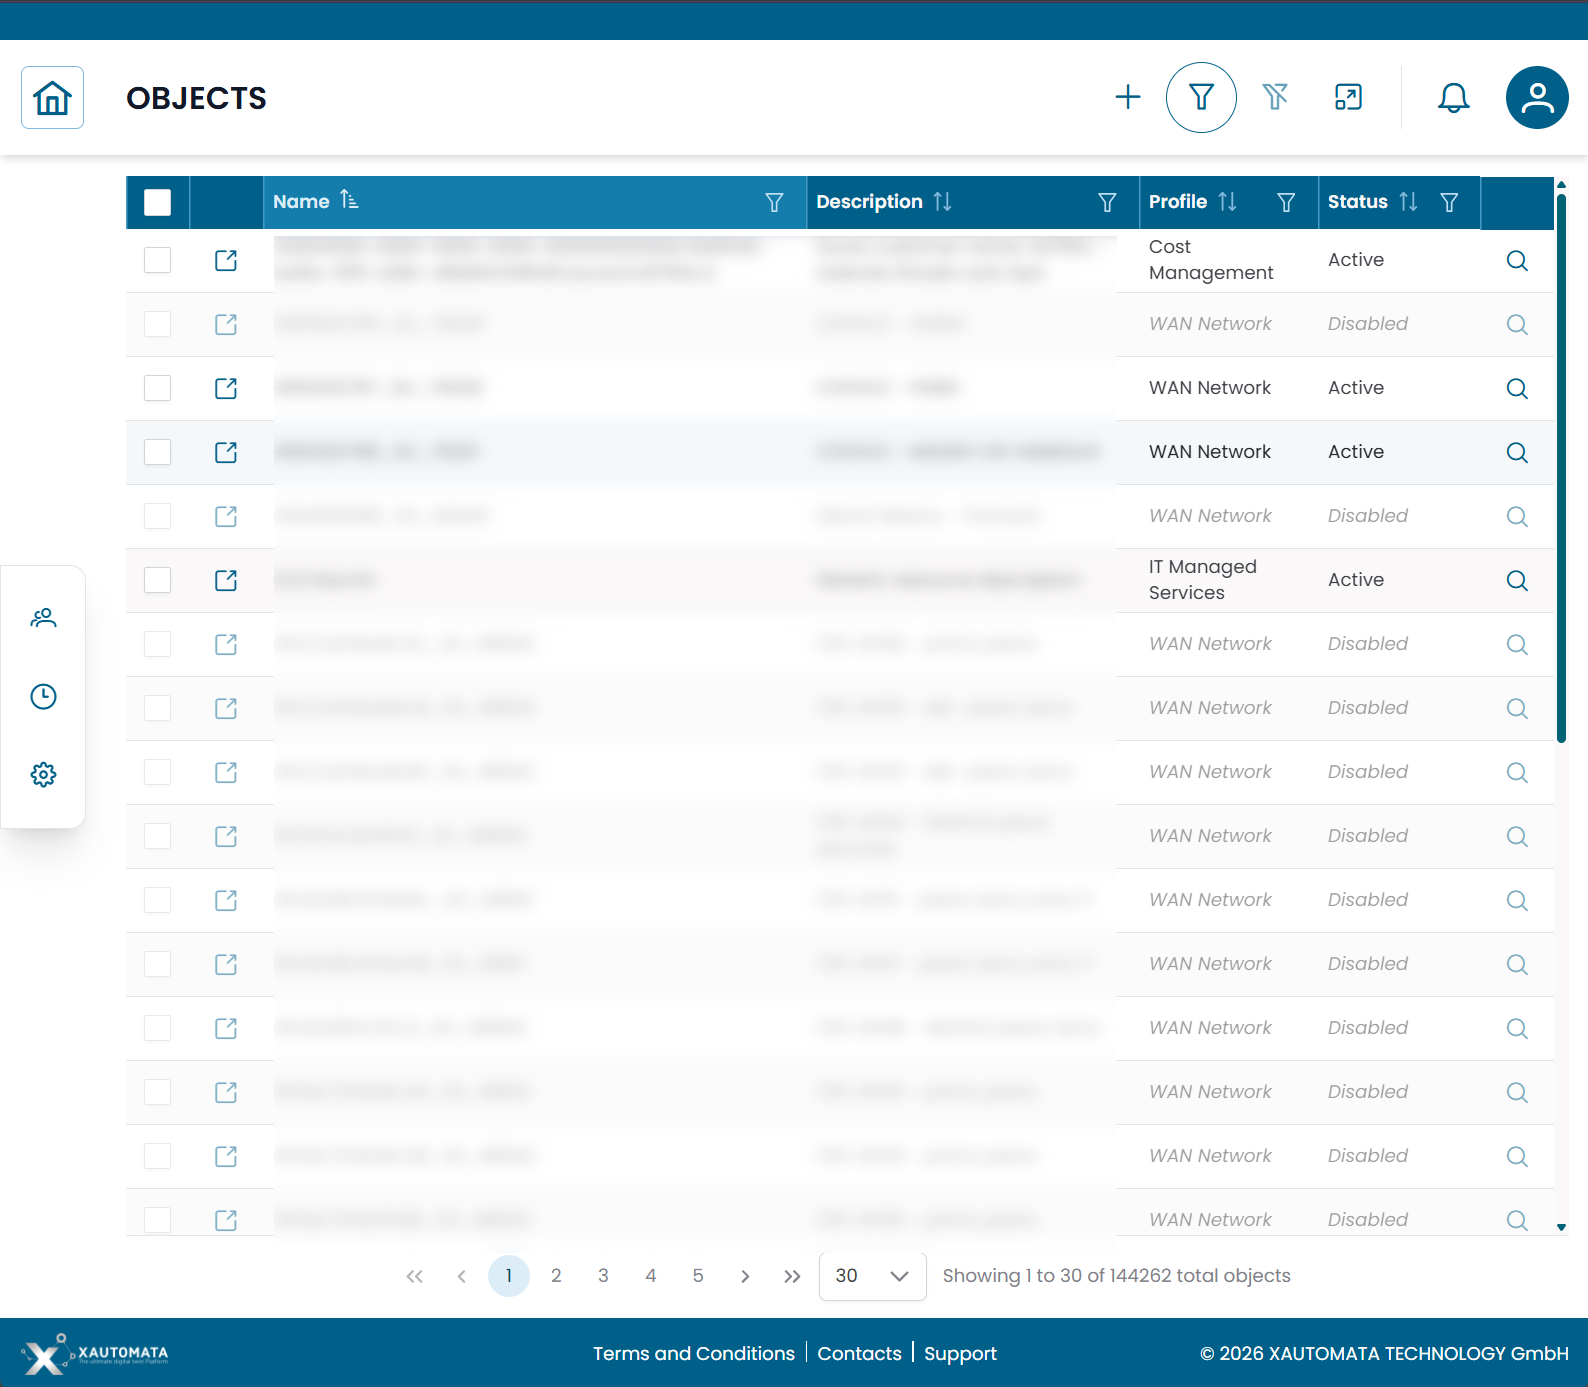Clear filters with crossed funnel icon
The height and width of the screenshot is (1387, 1588).
(x=1275, y=97)
